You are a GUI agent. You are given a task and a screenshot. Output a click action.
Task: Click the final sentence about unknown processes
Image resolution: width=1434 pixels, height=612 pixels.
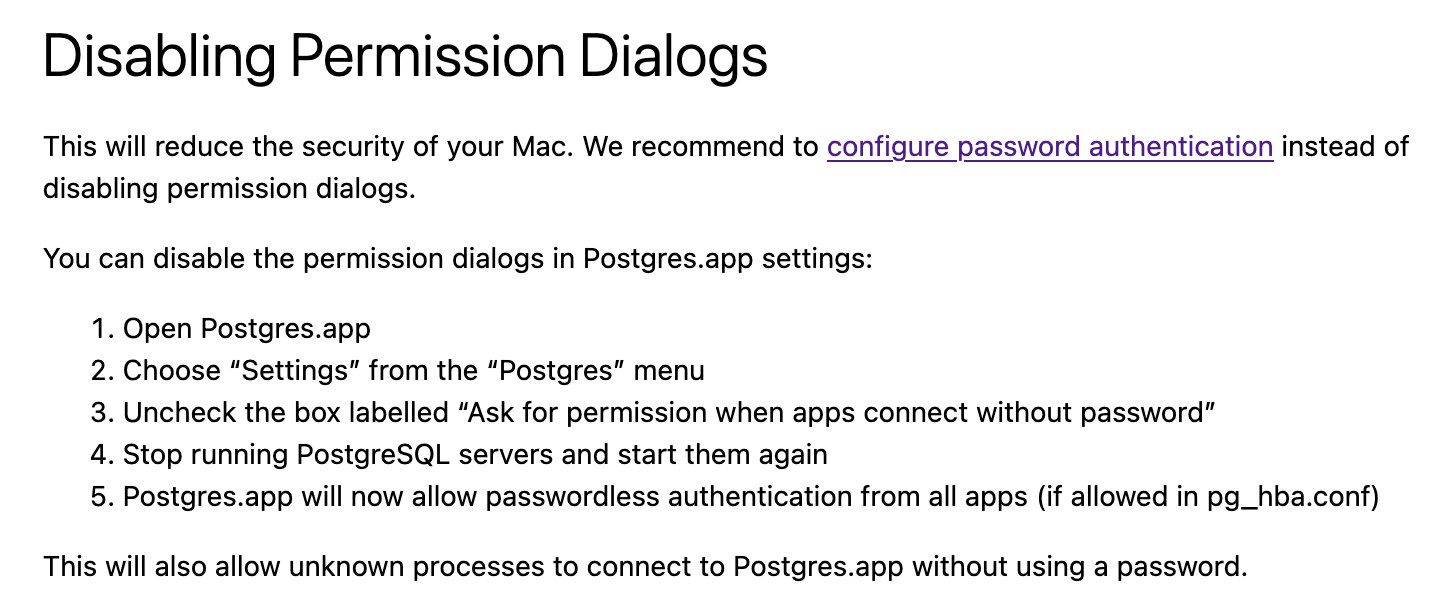coord(645,567)
